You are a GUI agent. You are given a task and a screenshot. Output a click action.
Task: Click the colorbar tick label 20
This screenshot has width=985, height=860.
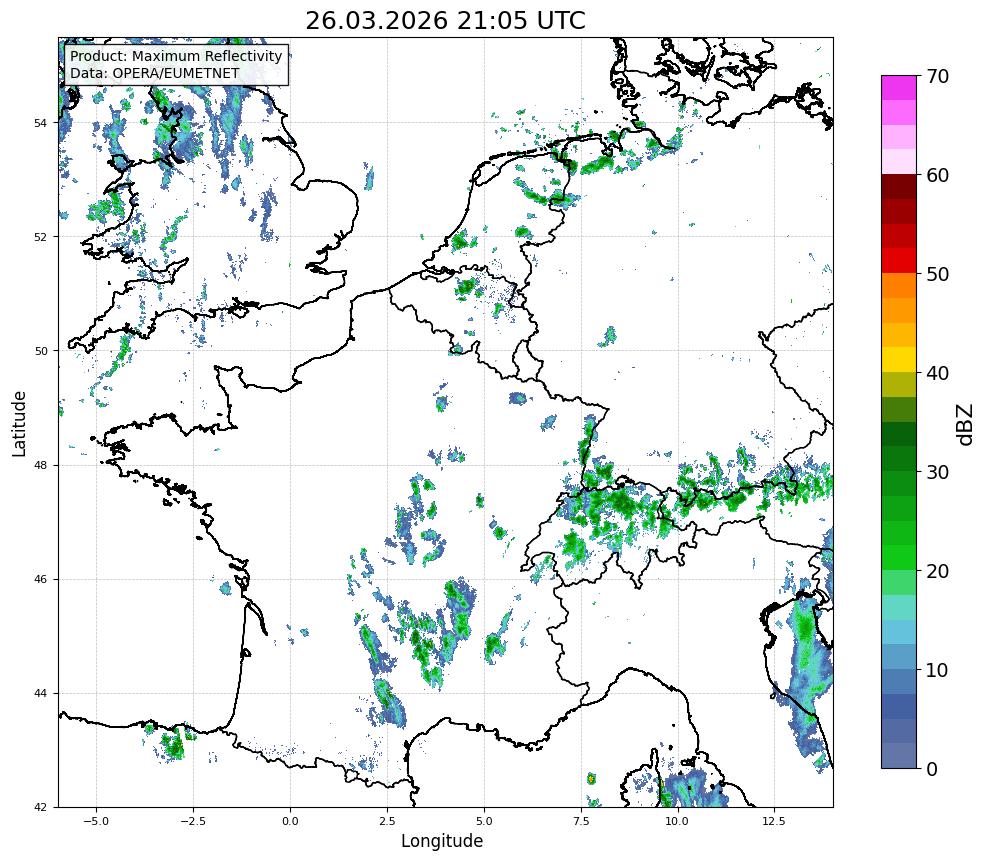(937, 572)
